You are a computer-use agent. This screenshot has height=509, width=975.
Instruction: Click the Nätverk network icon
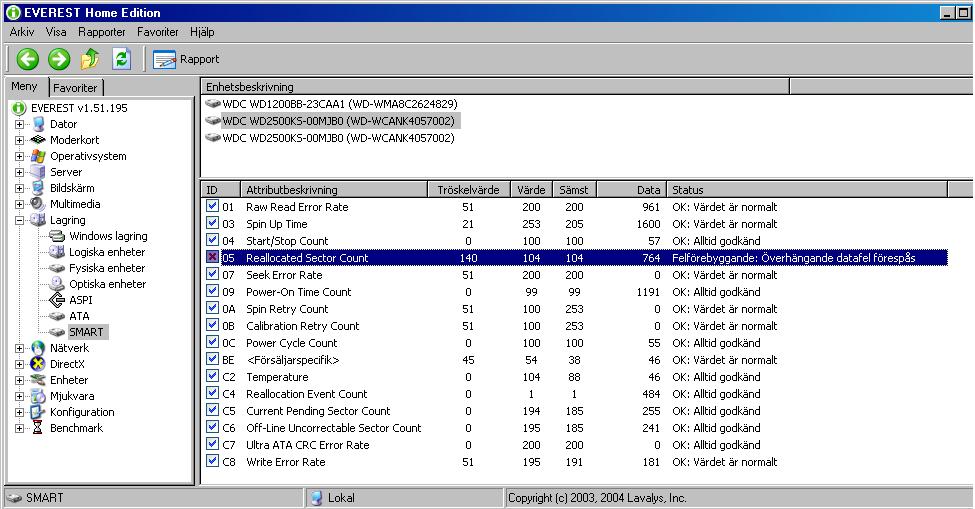coord(39,348)
